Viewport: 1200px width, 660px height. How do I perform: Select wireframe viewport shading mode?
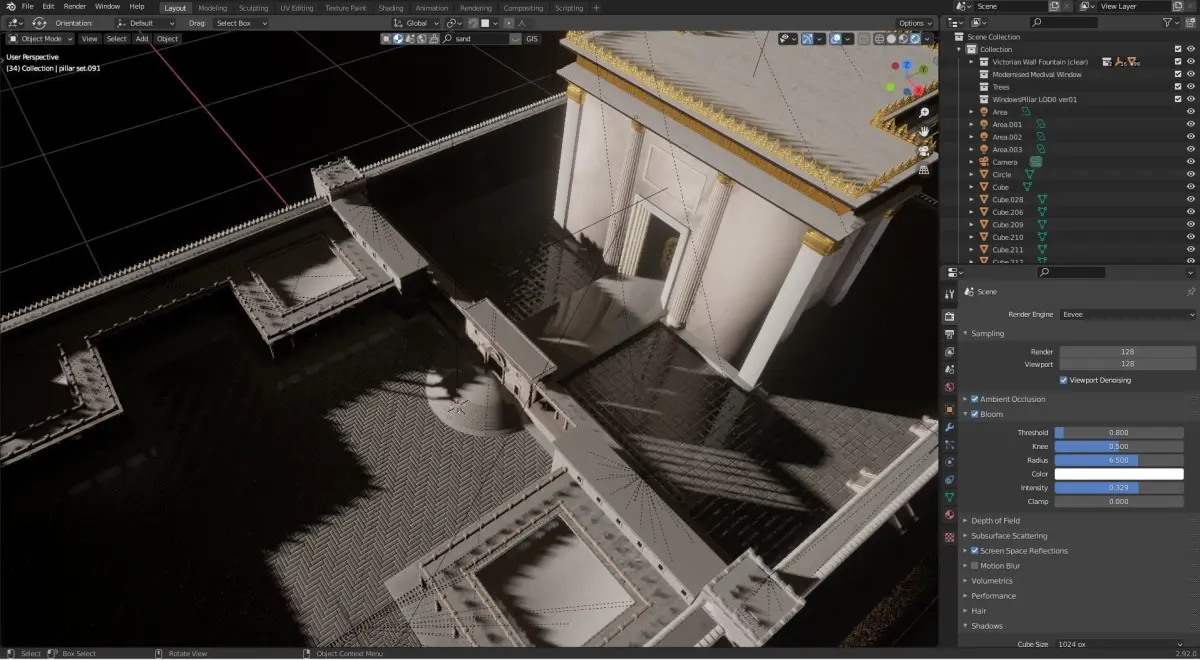click(880, 38)
